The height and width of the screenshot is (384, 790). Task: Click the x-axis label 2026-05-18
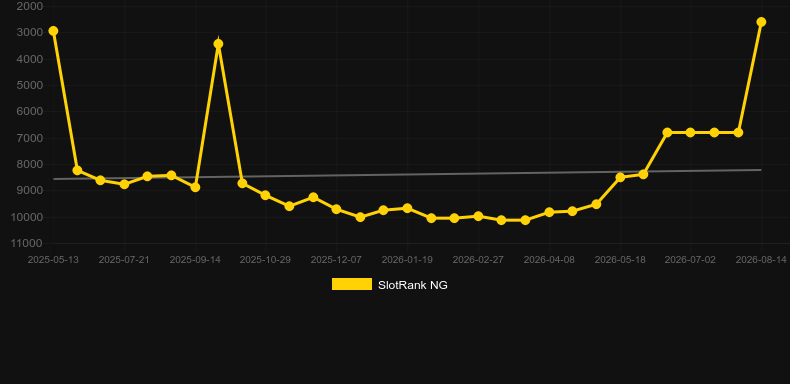(x=620, y=260)
